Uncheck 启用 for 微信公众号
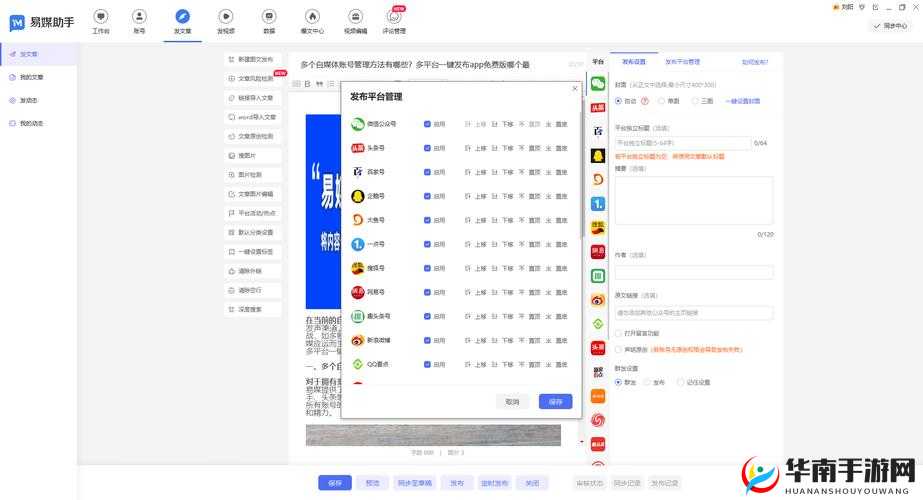This screenshot has height=500, width=923. (427, 124)
